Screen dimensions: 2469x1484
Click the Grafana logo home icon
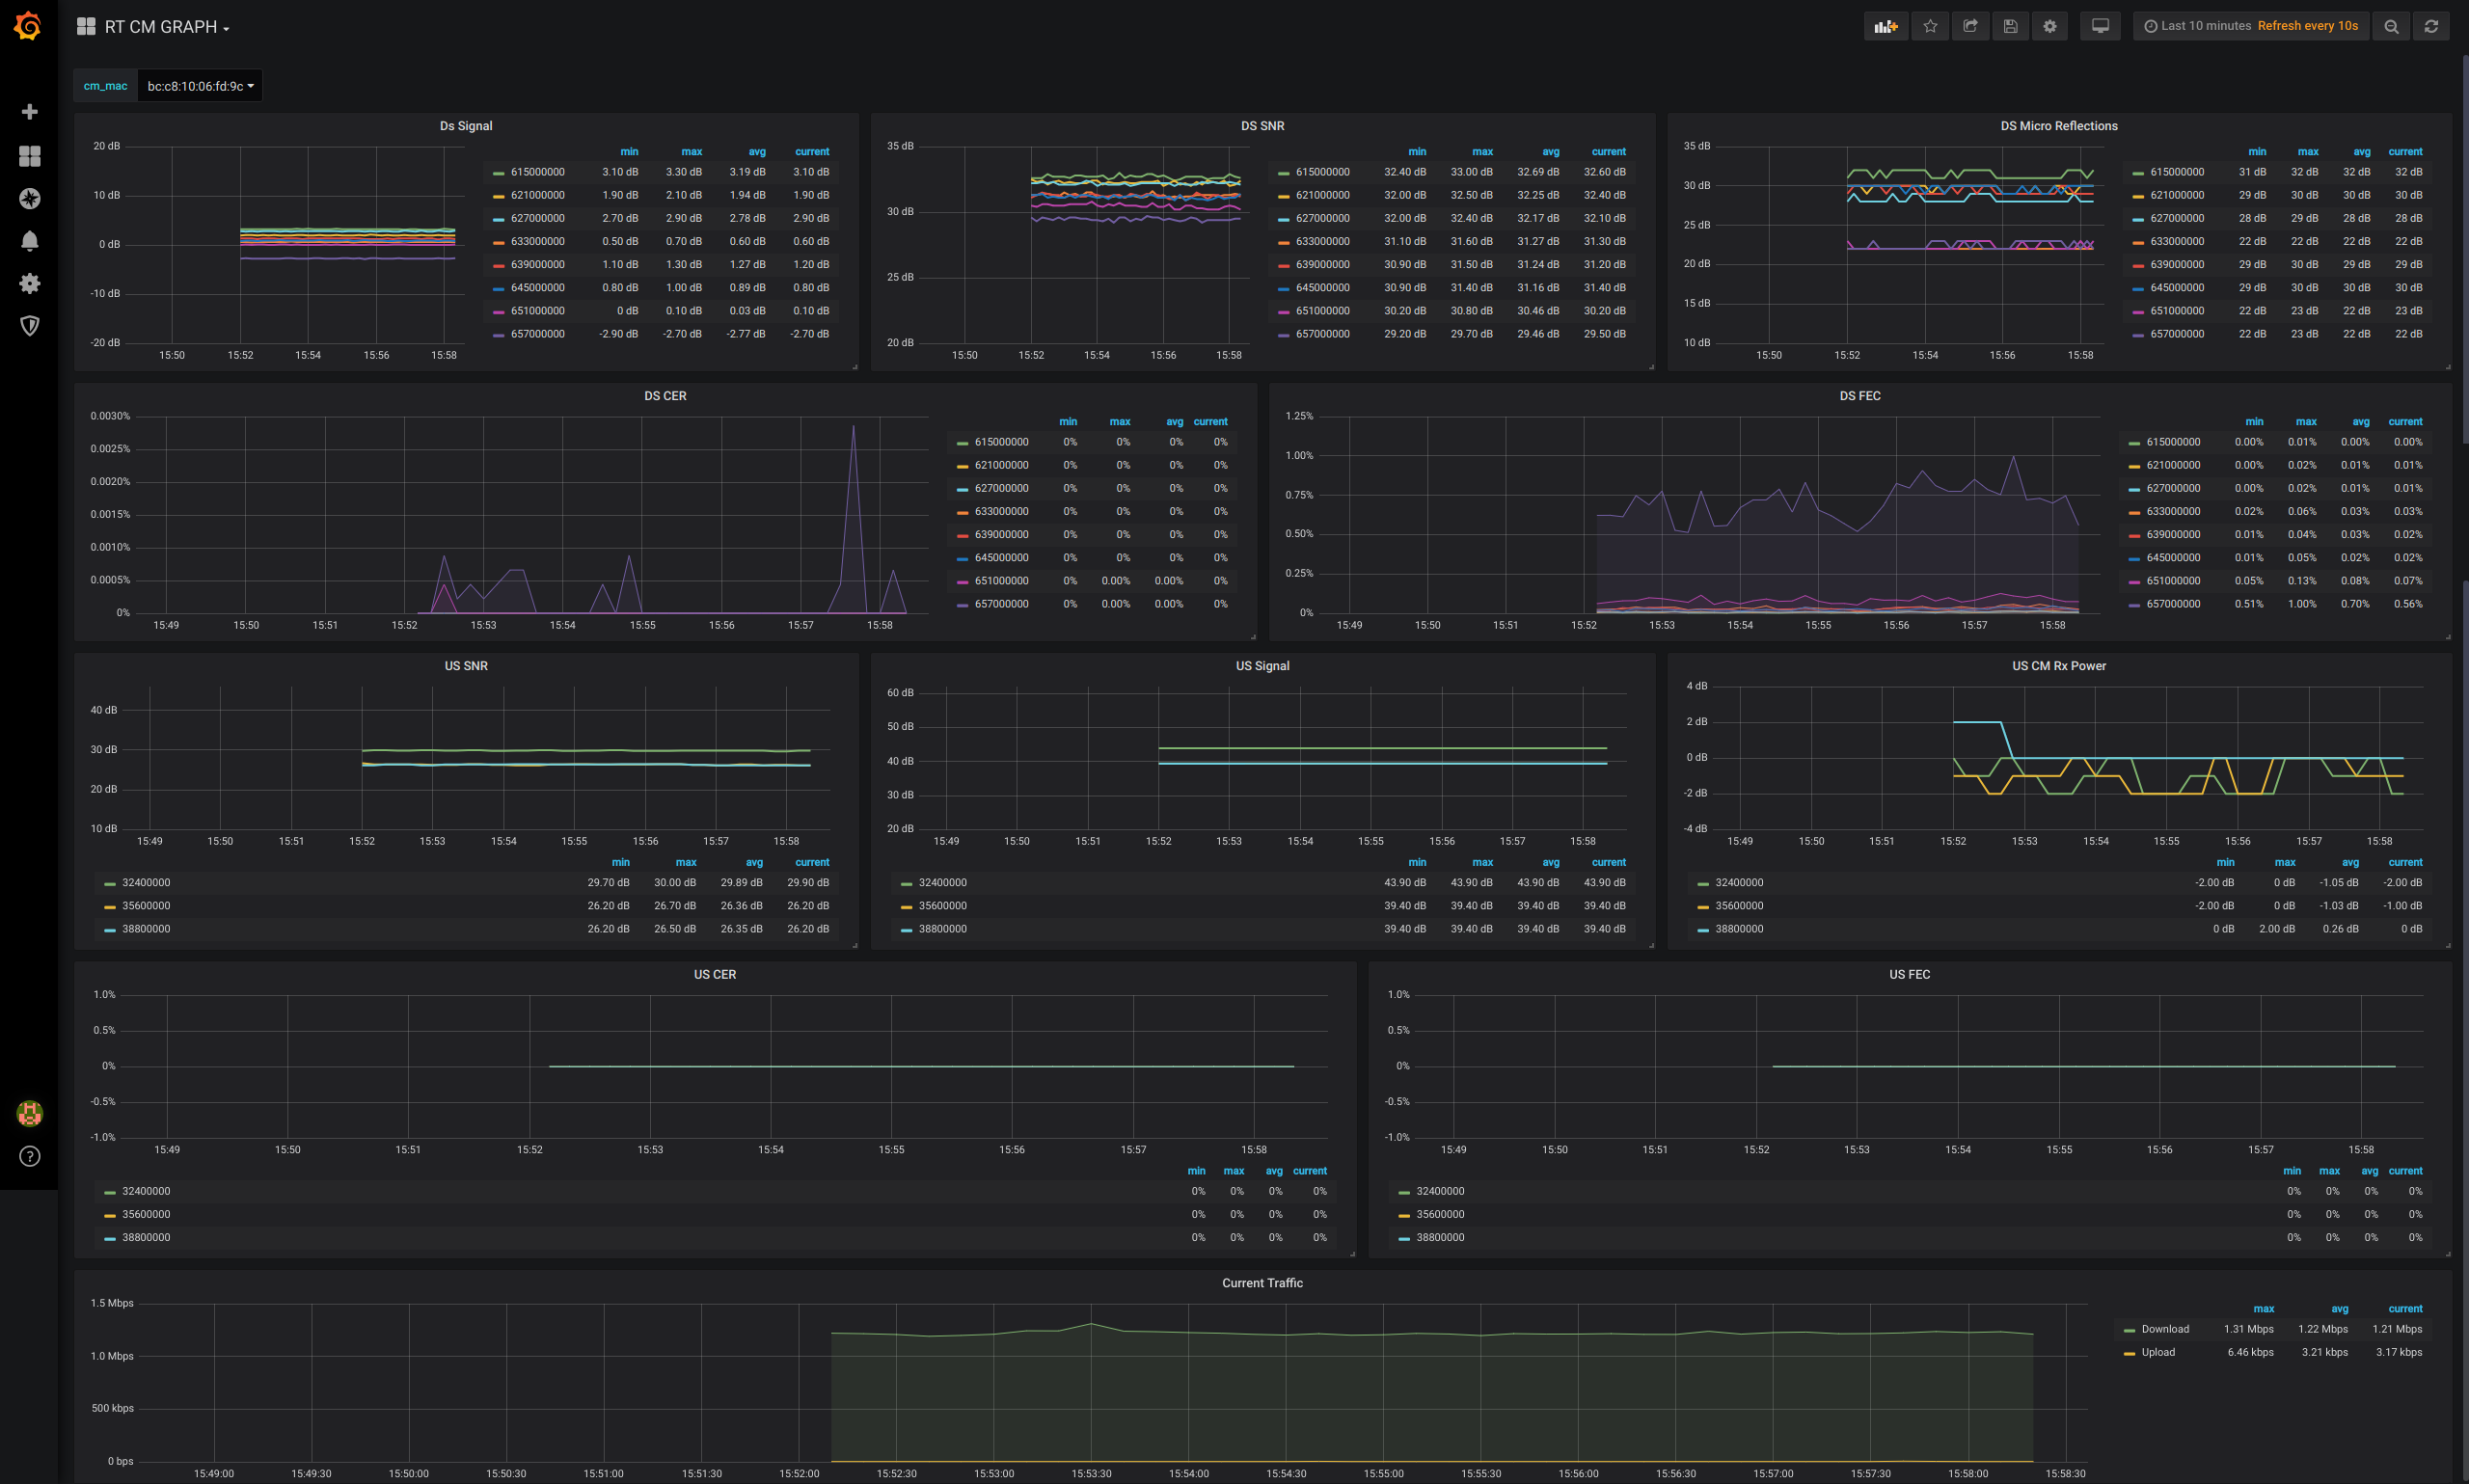[28, 26]
